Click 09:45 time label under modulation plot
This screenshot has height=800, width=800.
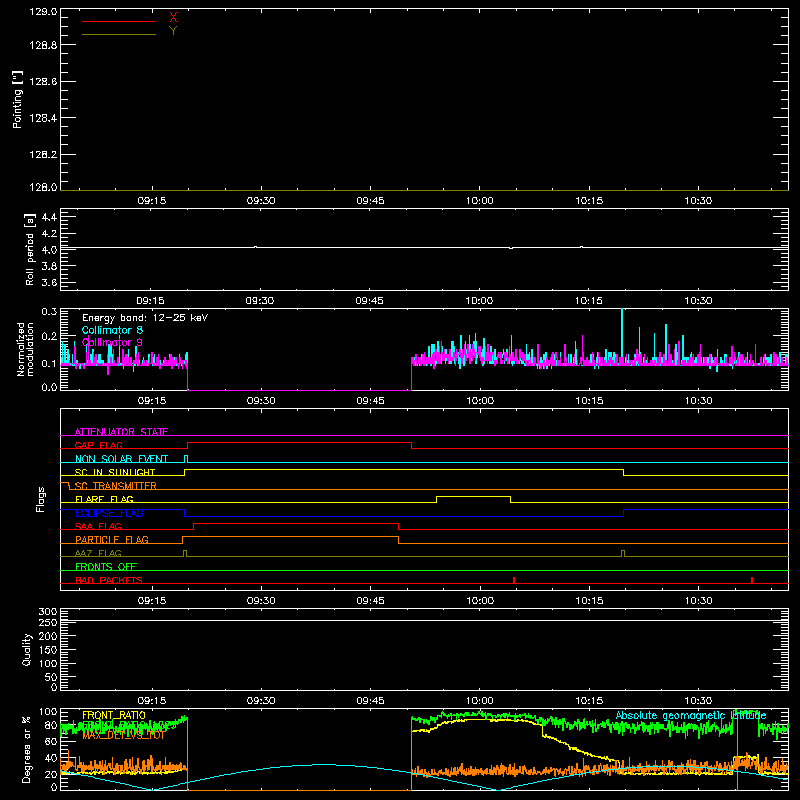coord(370,401)
